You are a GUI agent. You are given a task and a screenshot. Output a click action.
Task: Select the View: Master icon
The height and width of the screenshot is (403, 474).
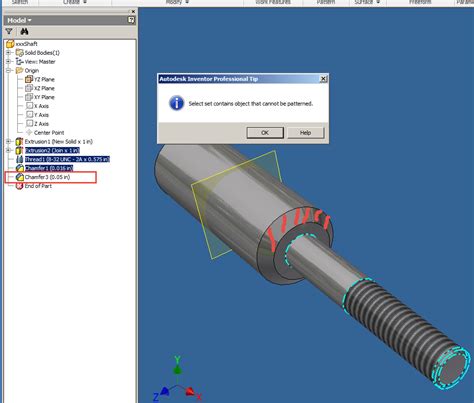click(20, 62)
